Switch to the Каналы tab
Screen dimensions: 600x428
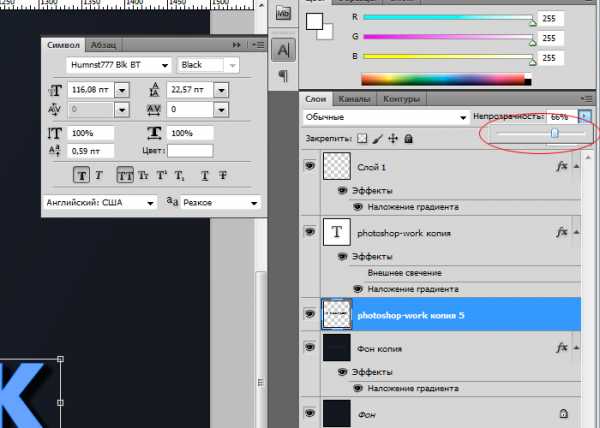[x=355, y=99]
